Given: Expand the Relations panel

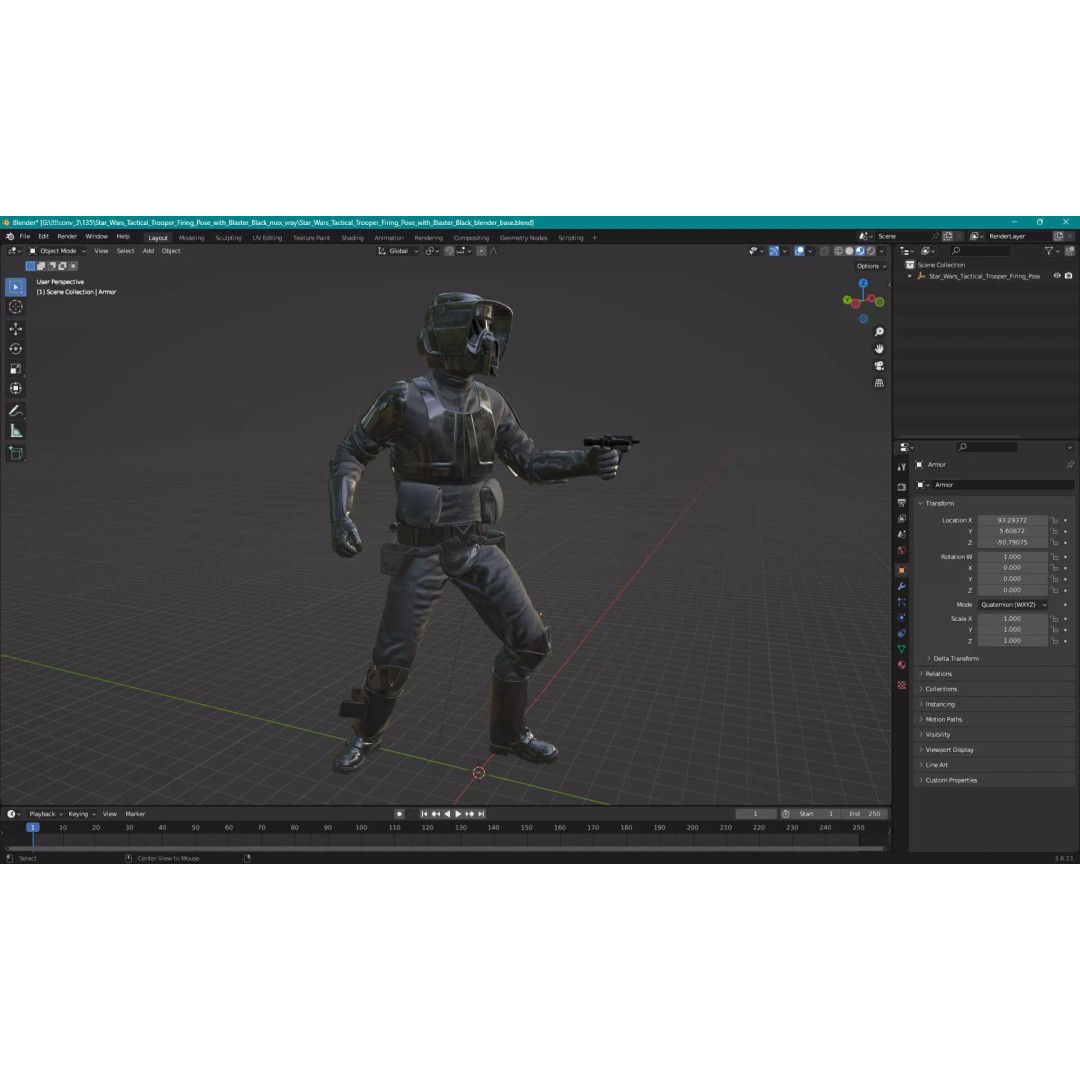Looking at the screenshot, I should coord(937,674).
